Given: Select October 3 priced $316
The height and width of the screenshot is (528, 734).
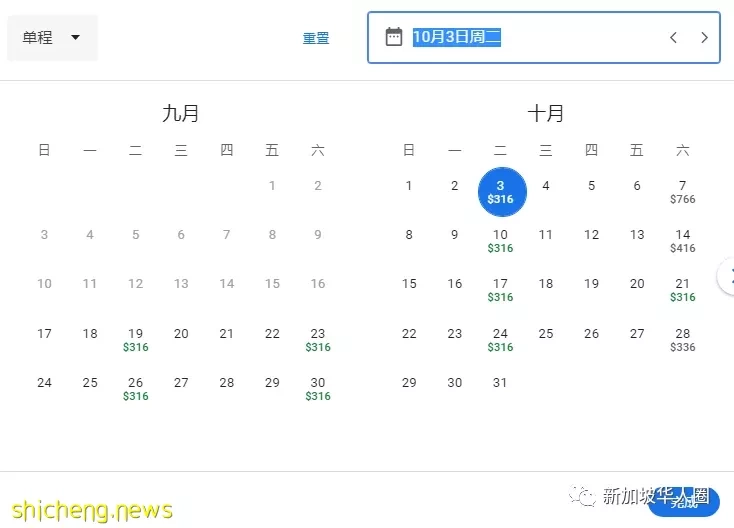Looking at the screenshot, I should (502, 192).
